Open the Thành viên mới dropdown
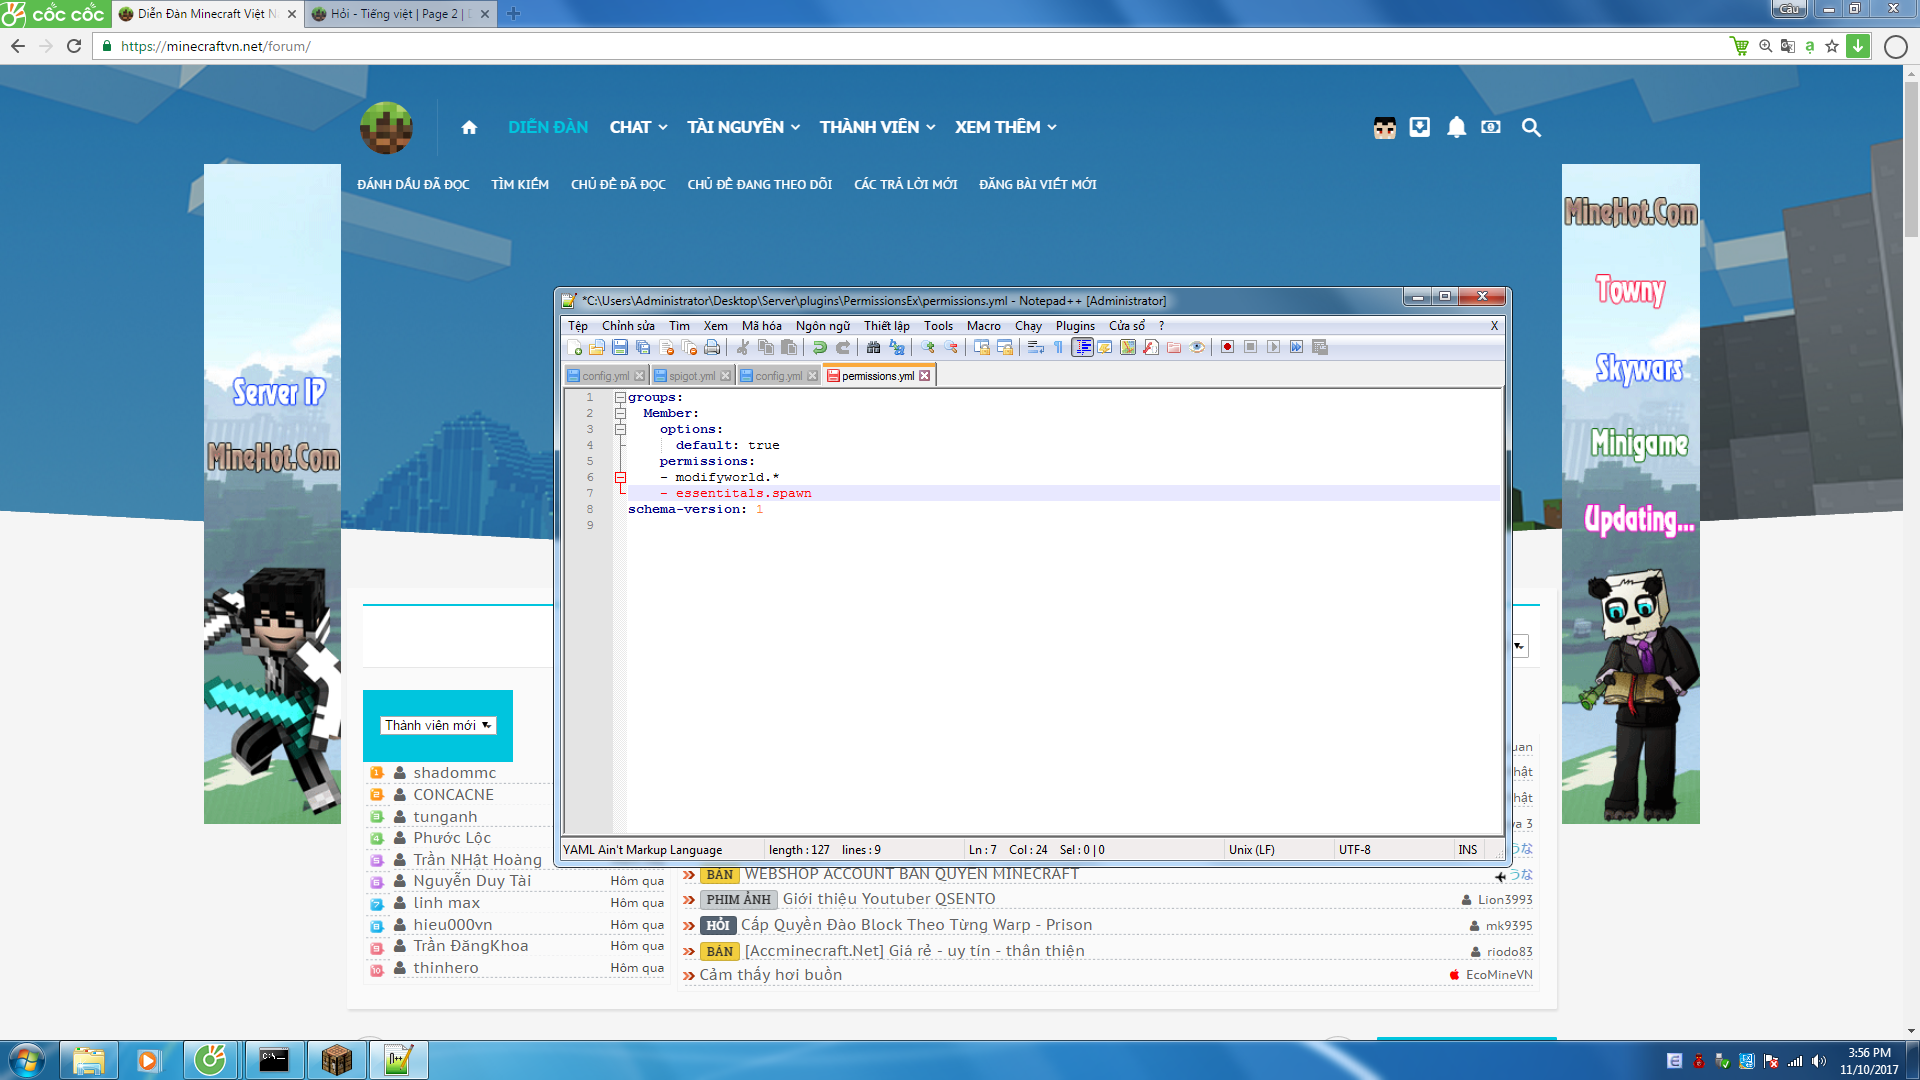Viewport: 1920px width, 1080px height. [x=438, y=725]
